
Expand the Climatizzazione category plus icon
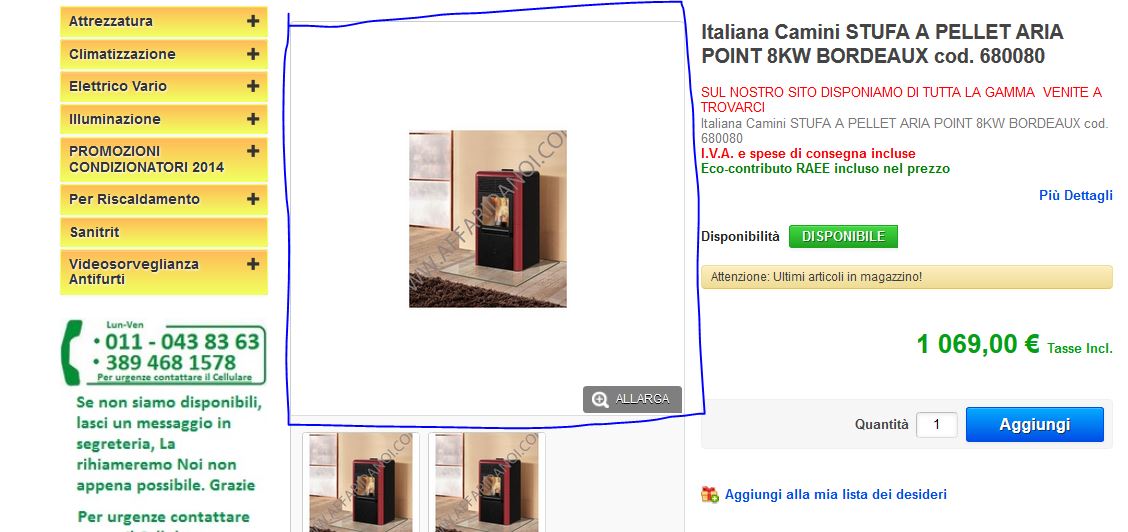(253, 54)
